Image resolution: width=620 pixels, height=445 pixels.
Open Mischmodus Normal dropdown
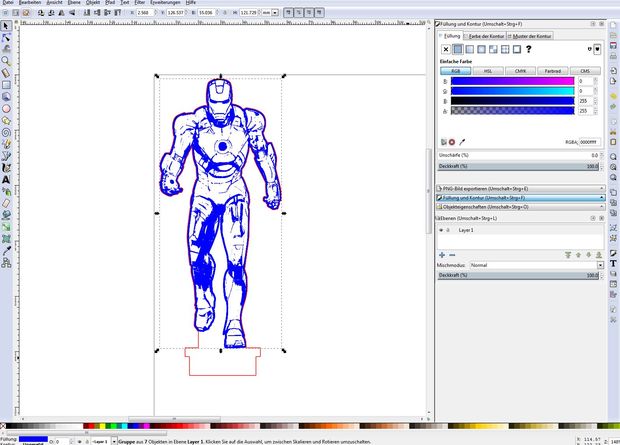(x=601, y=265)
